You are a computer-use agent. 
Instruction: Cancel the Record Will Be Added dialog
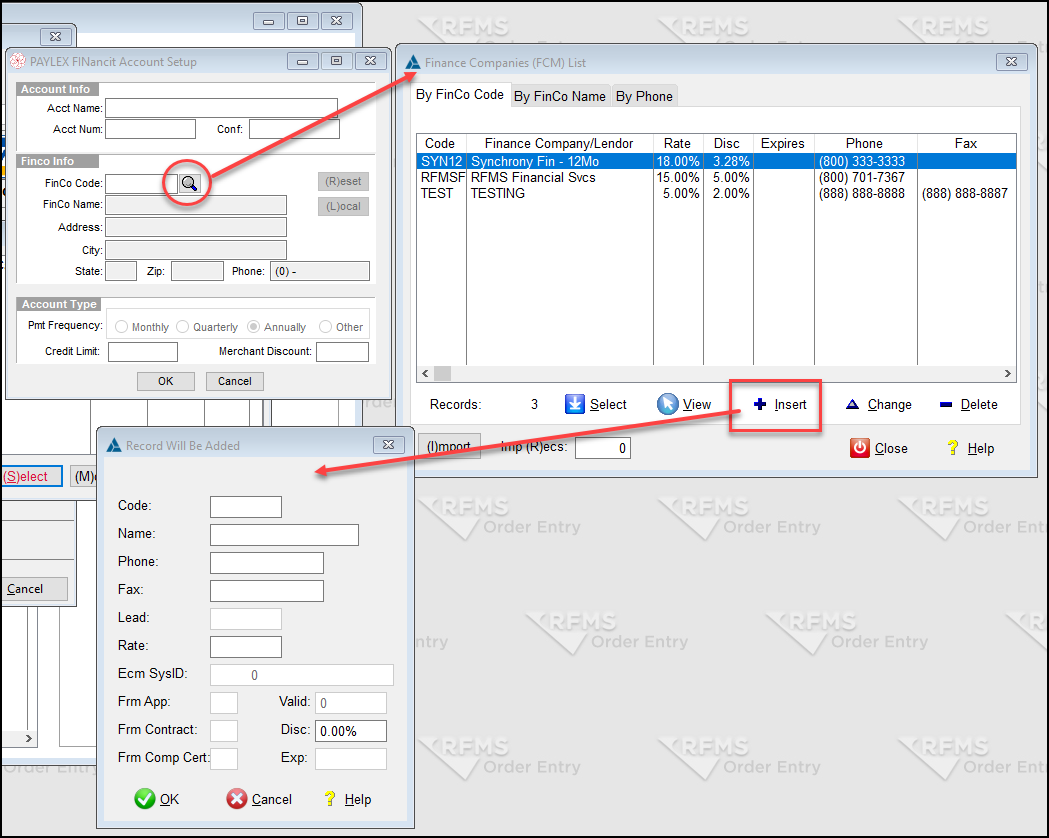point(237,799)
